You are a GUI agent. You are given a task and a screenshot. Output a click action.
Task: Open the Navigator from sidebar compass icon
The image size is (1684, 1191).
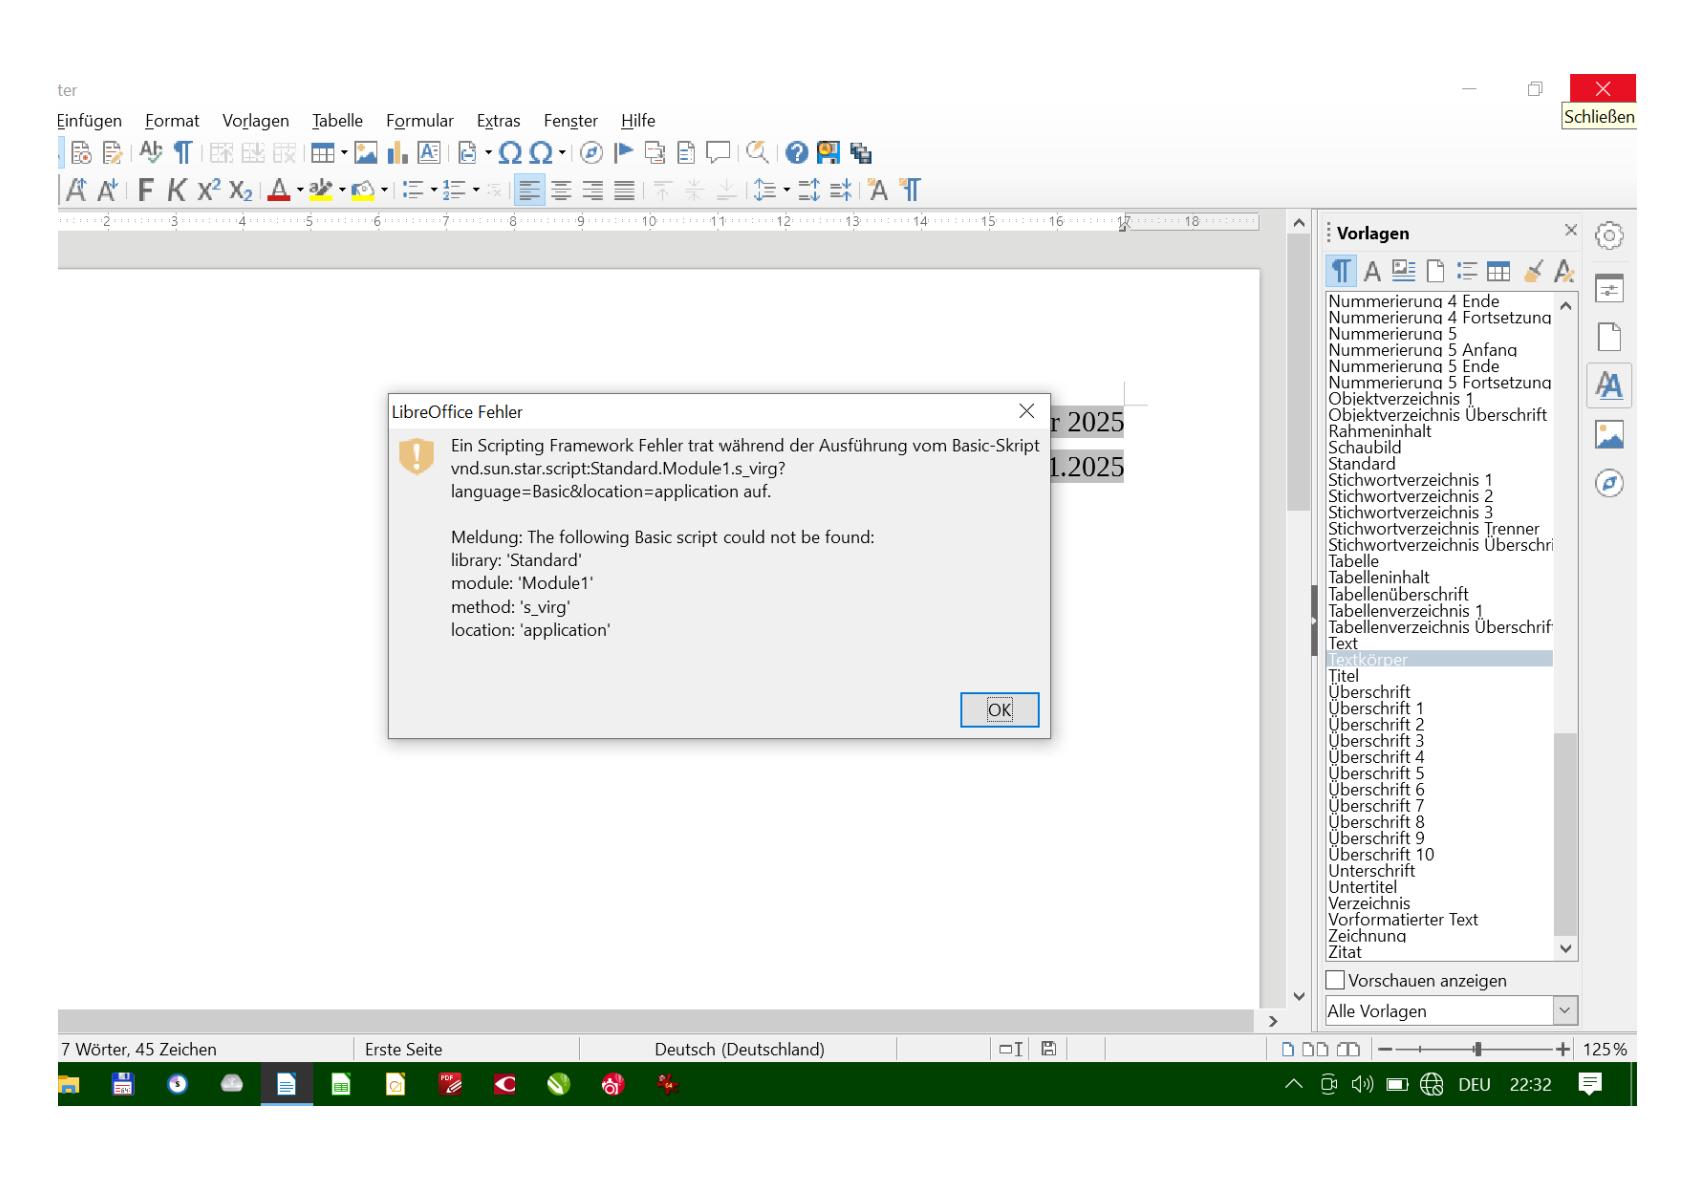(1609, 484)
